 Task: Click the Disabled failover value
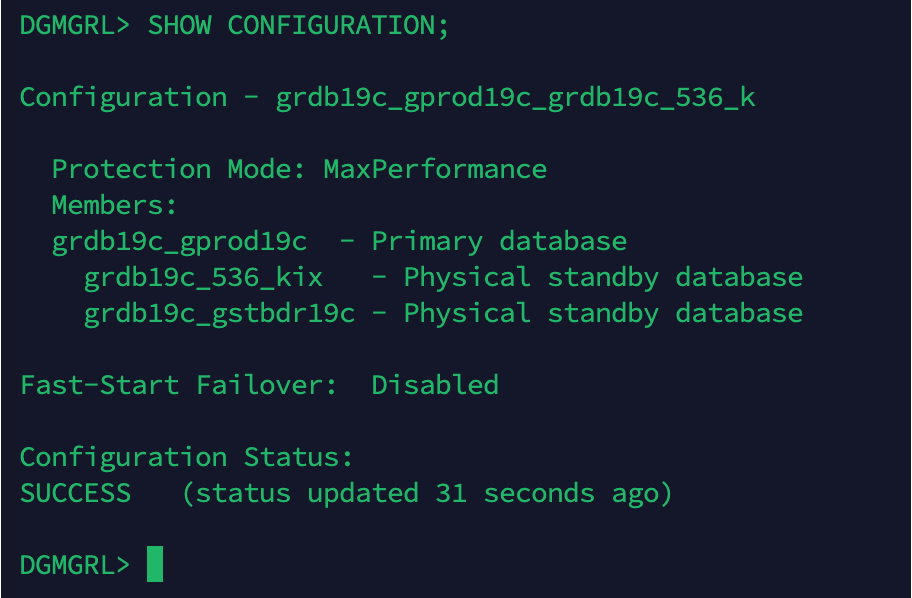[x=435, y=385]
